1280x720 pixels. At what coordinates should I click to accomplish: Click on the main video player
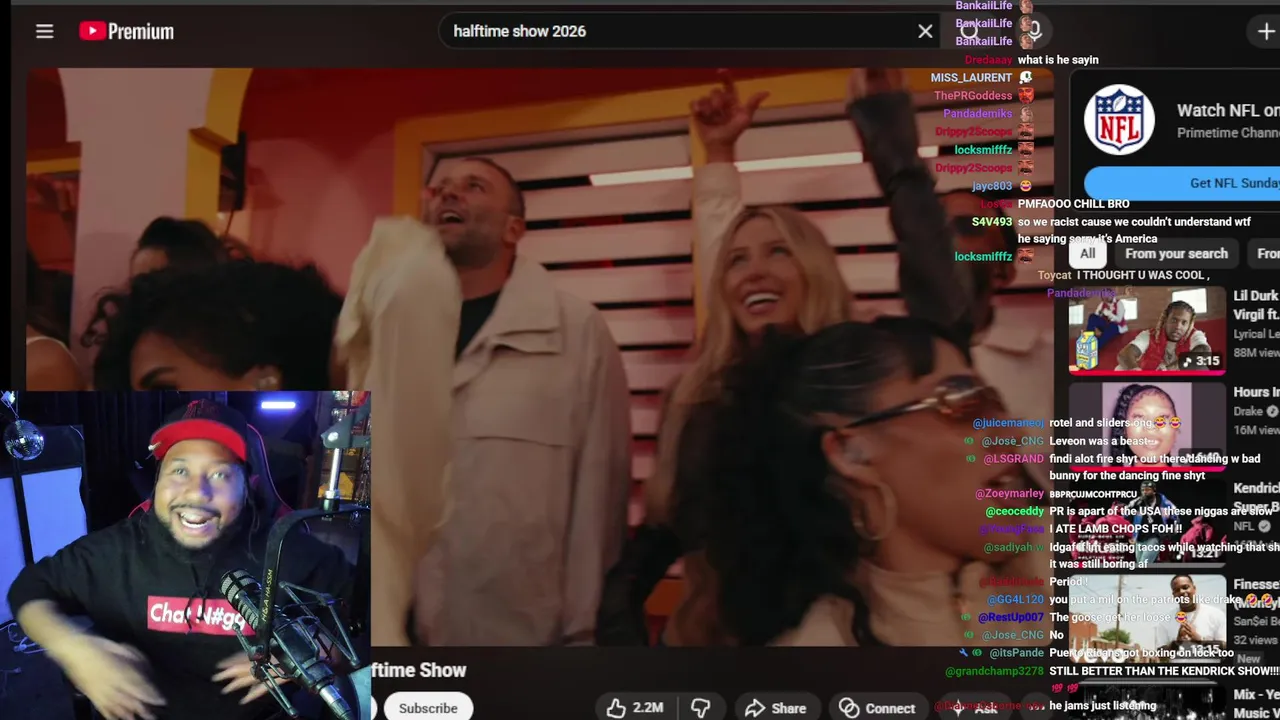point(540,355)
